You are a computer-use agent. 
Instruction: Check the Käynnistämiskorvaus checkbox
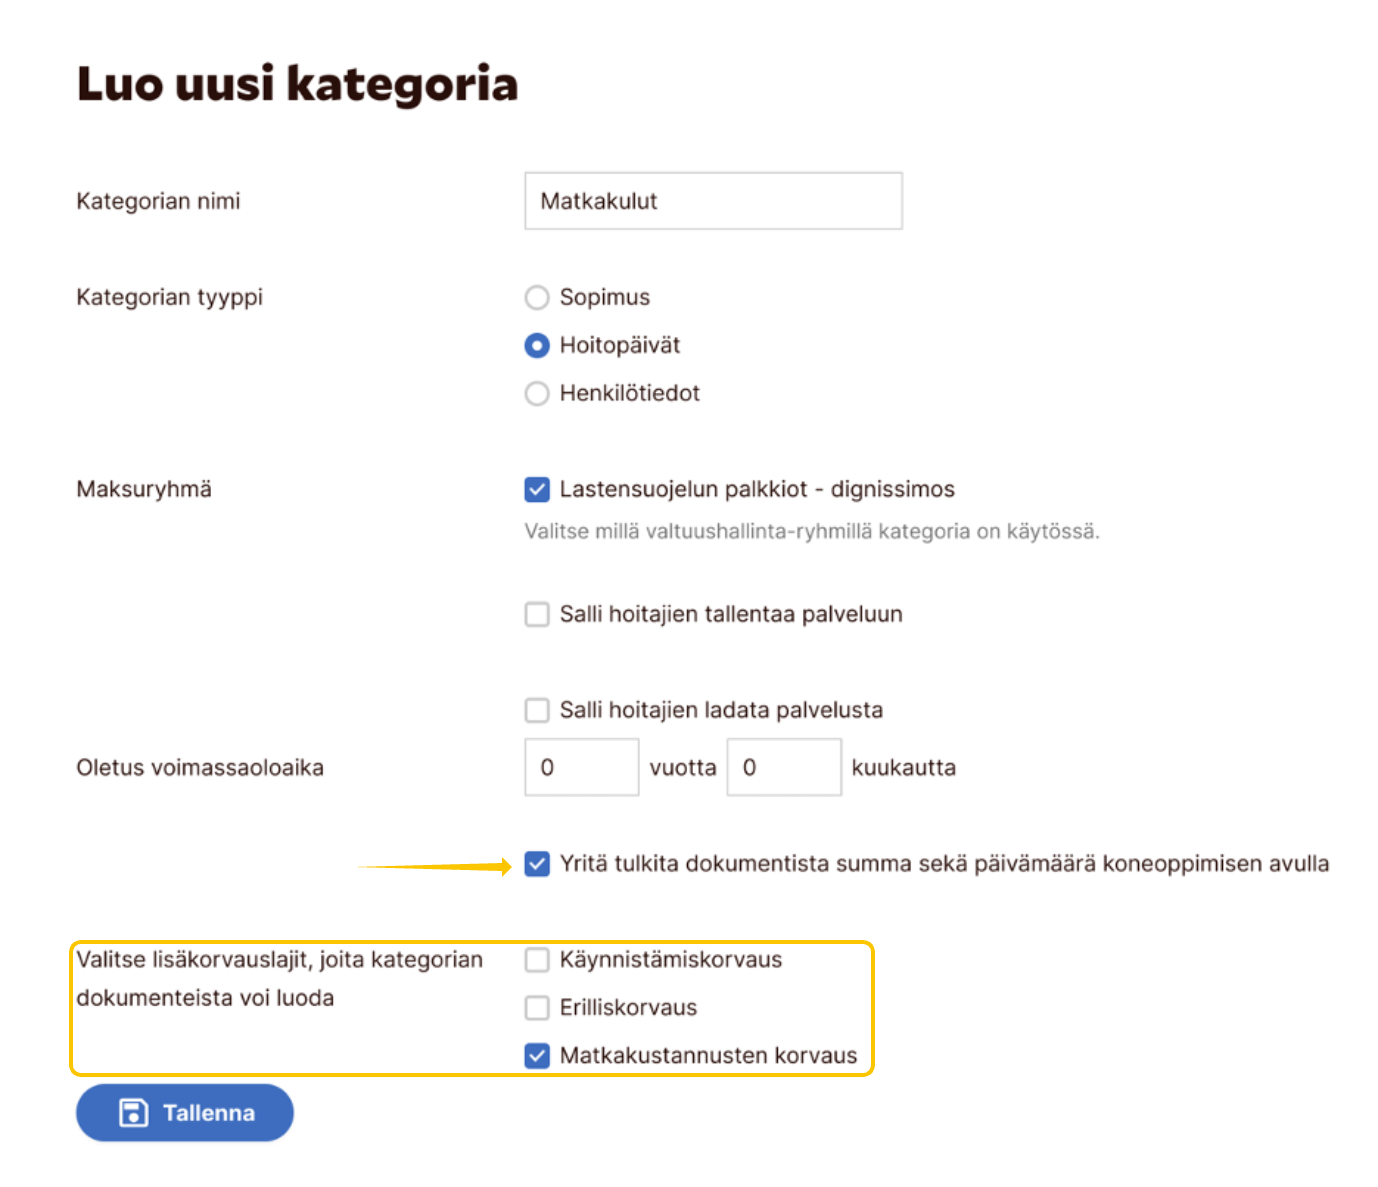pos(537,960)
